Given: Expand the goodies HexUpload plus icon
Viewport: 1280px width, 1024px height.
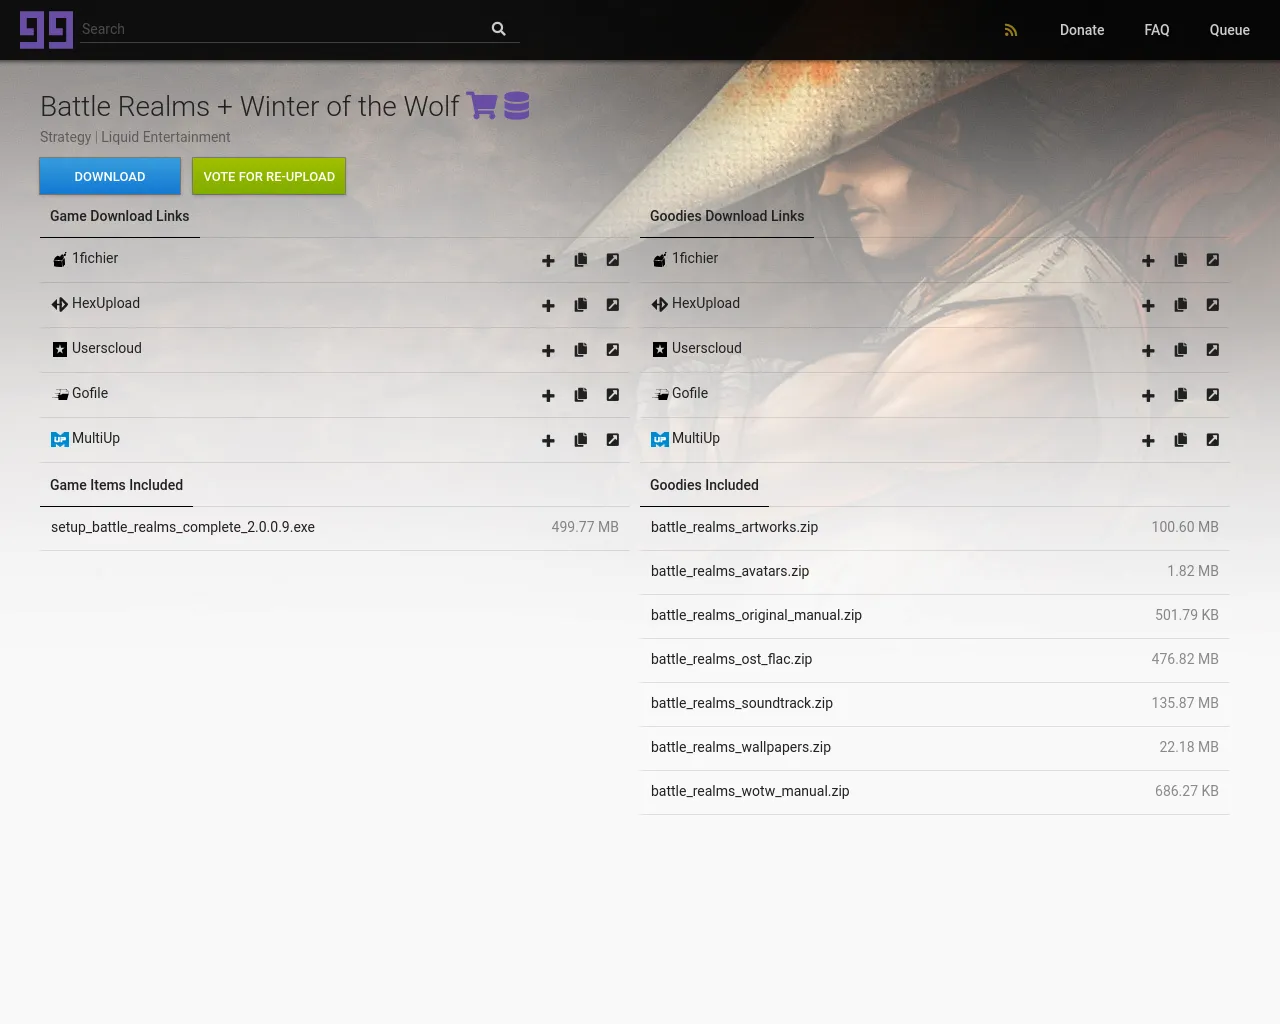Looking at the screenshot, I should (x=1148, y=305).
